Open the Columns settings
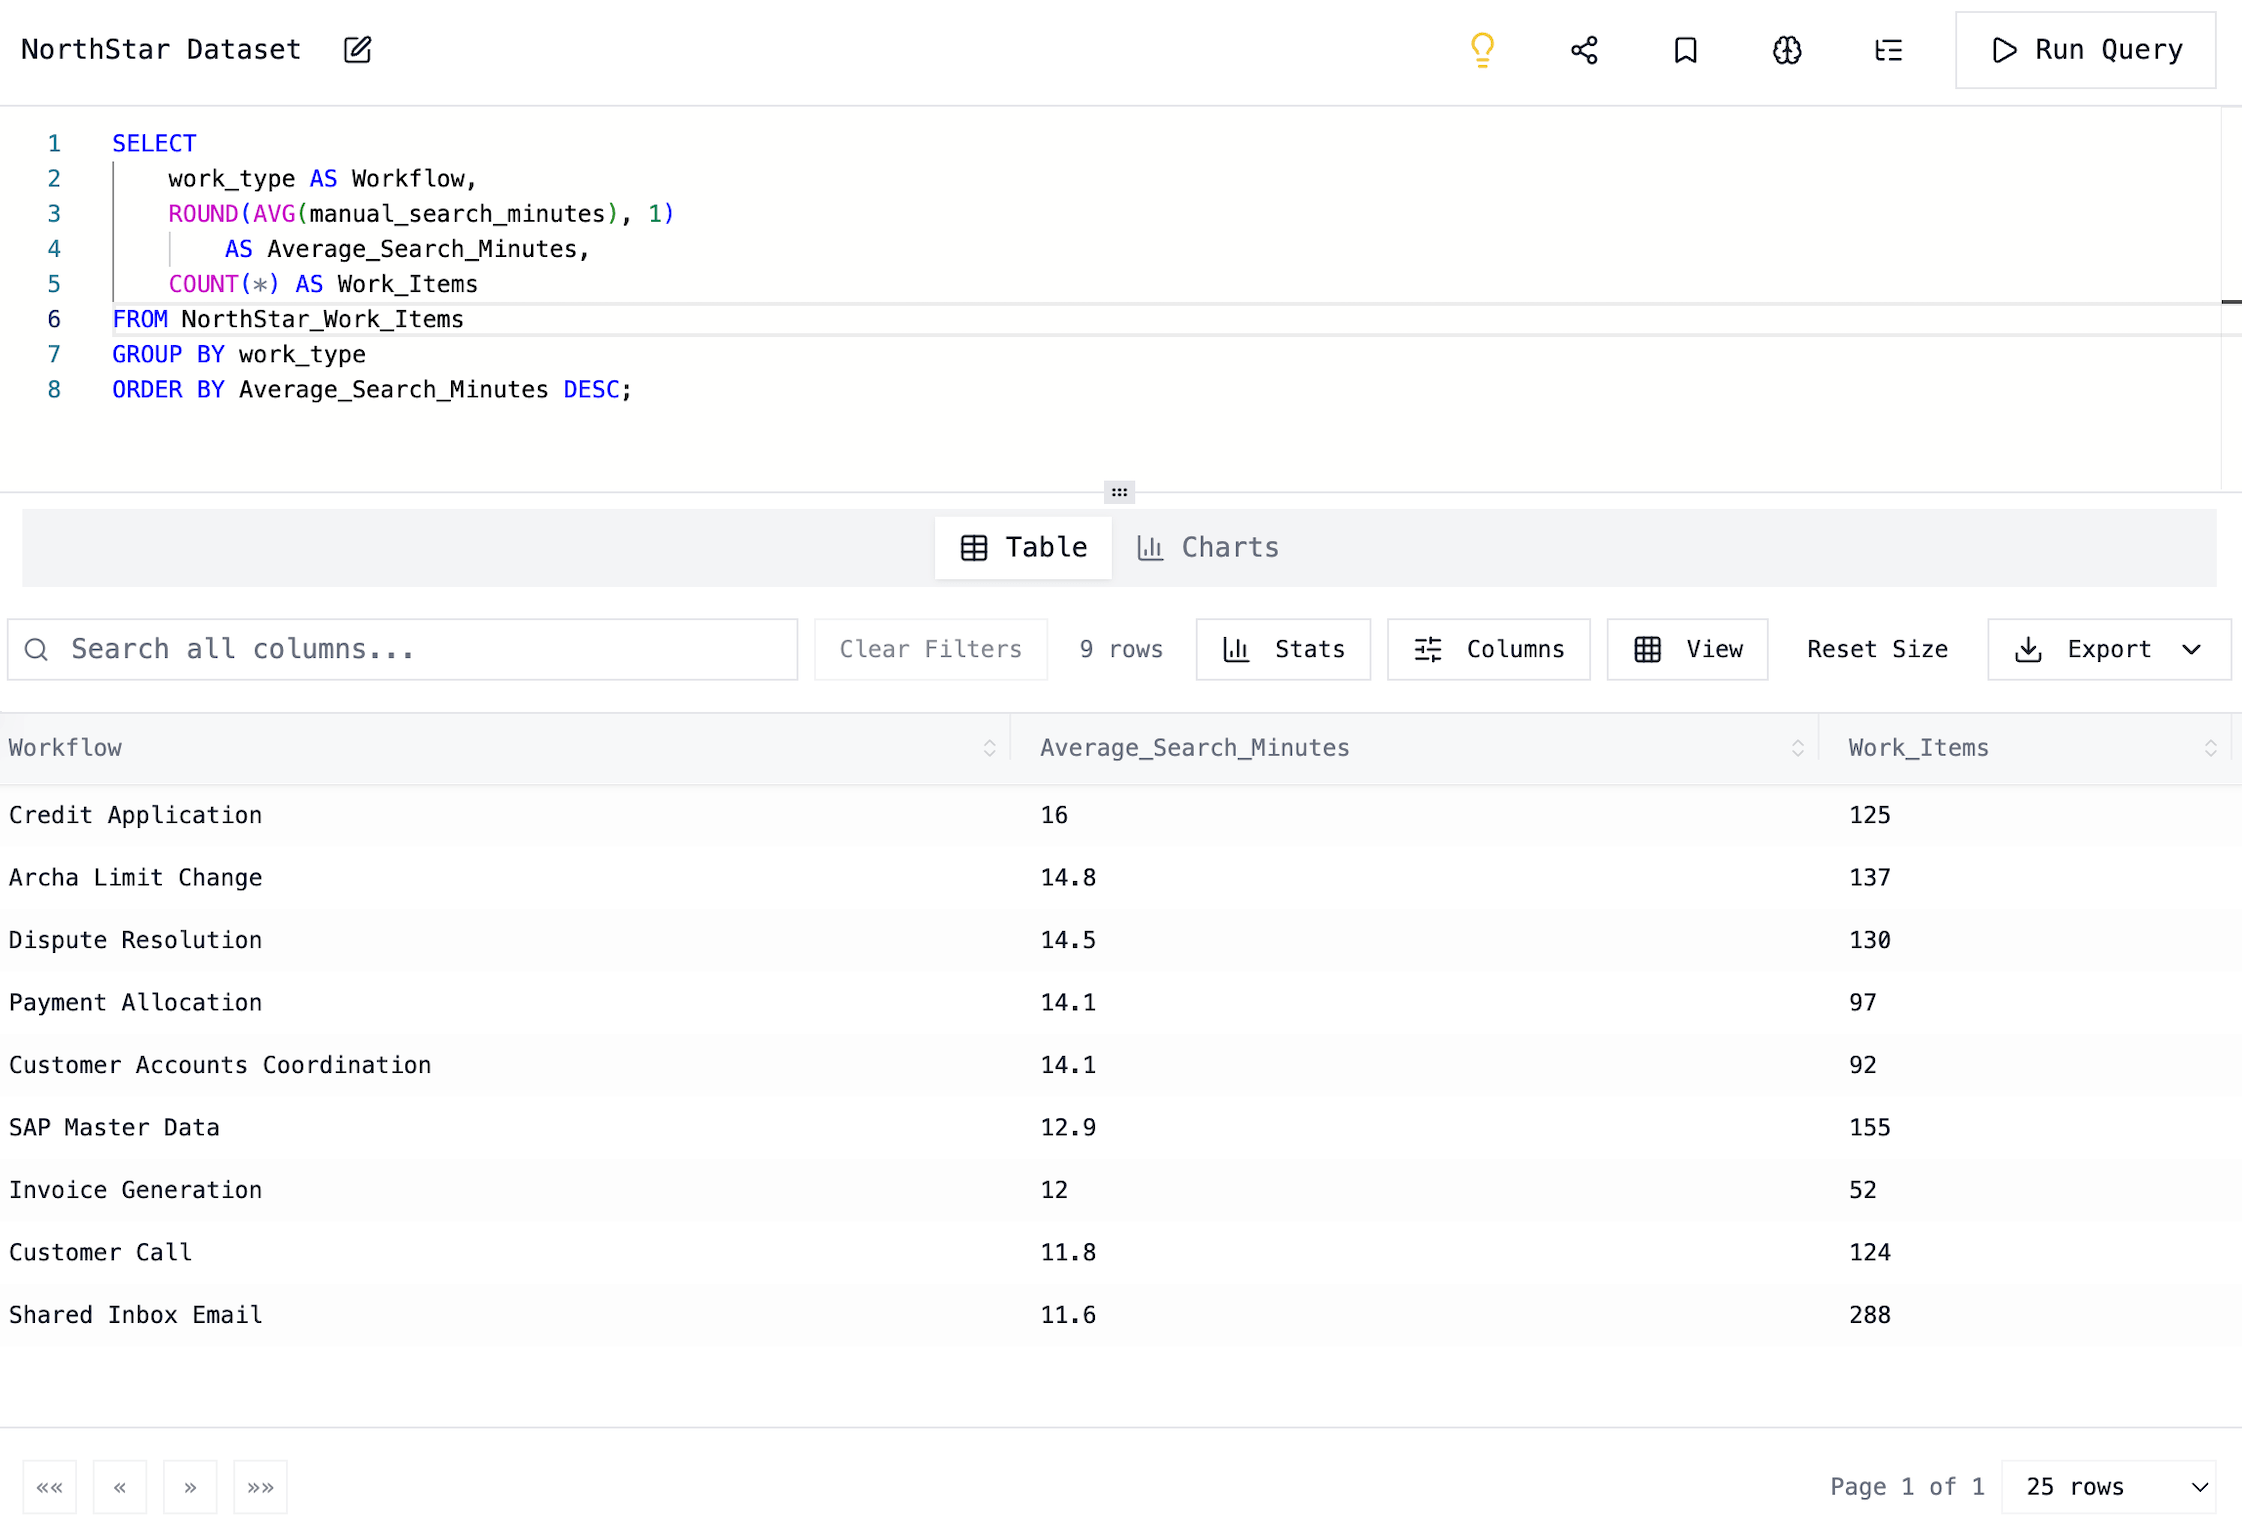2242x1522 pixels. (1488, 649)
